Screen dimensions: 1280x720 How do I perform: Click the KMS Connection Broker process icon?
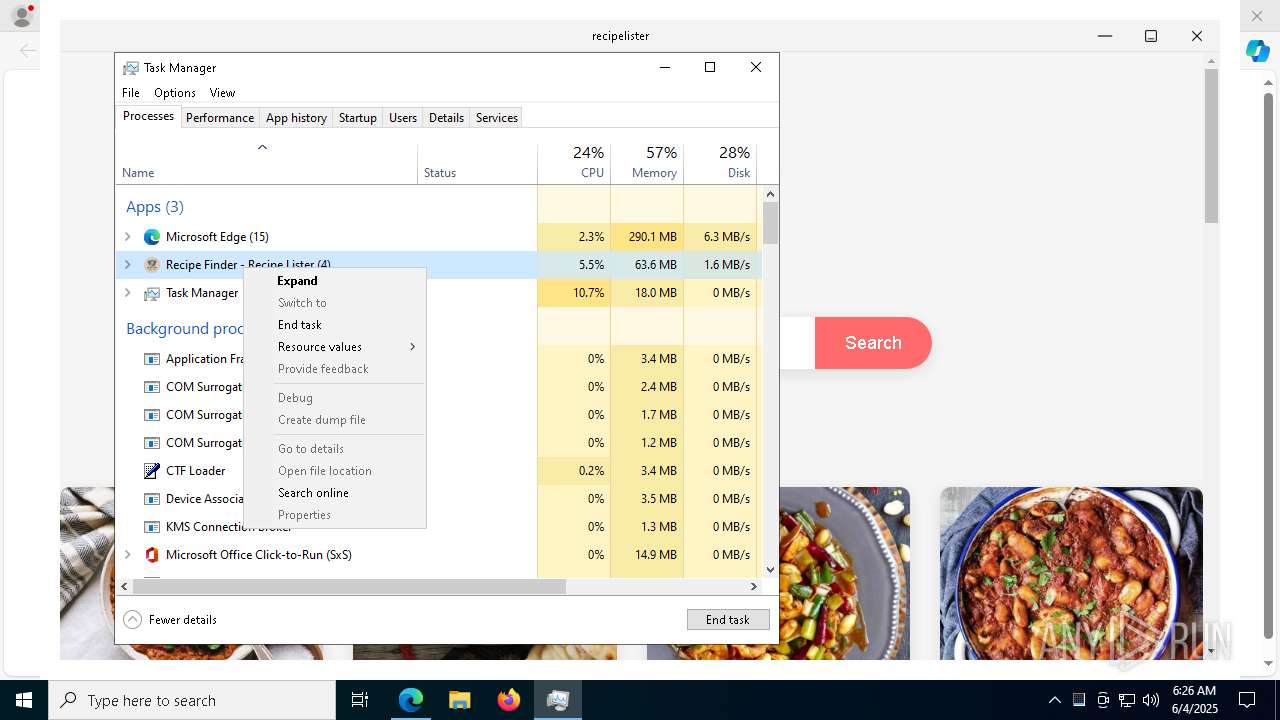(x=152, y=527)
